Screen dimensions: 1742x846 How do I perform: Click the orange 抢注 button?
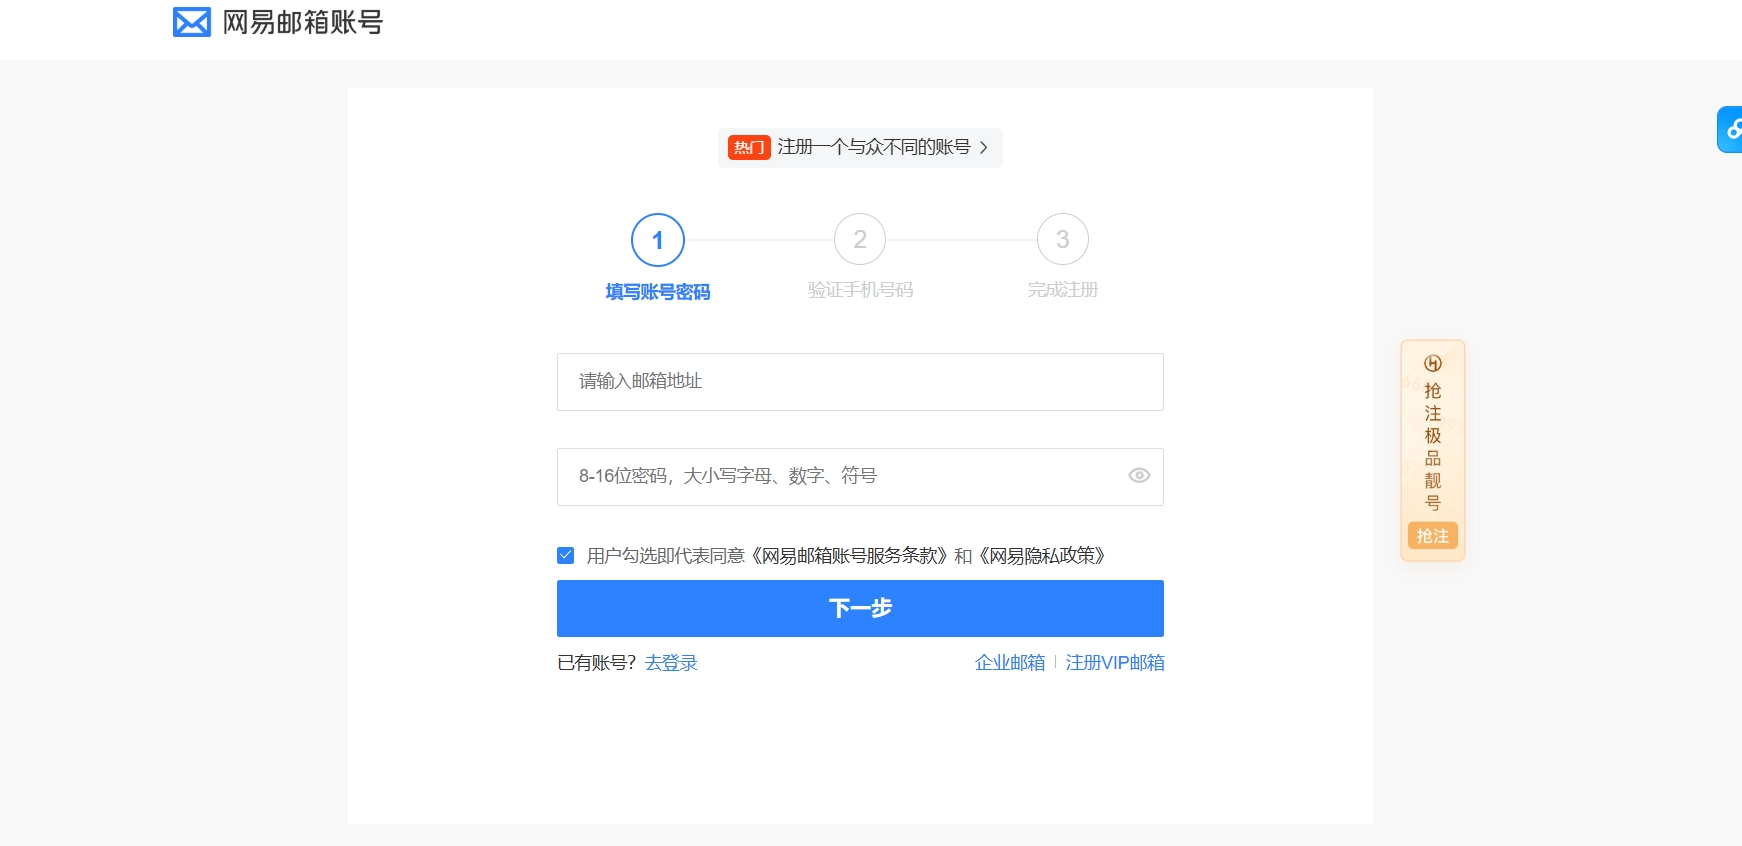coord(1433,536)
